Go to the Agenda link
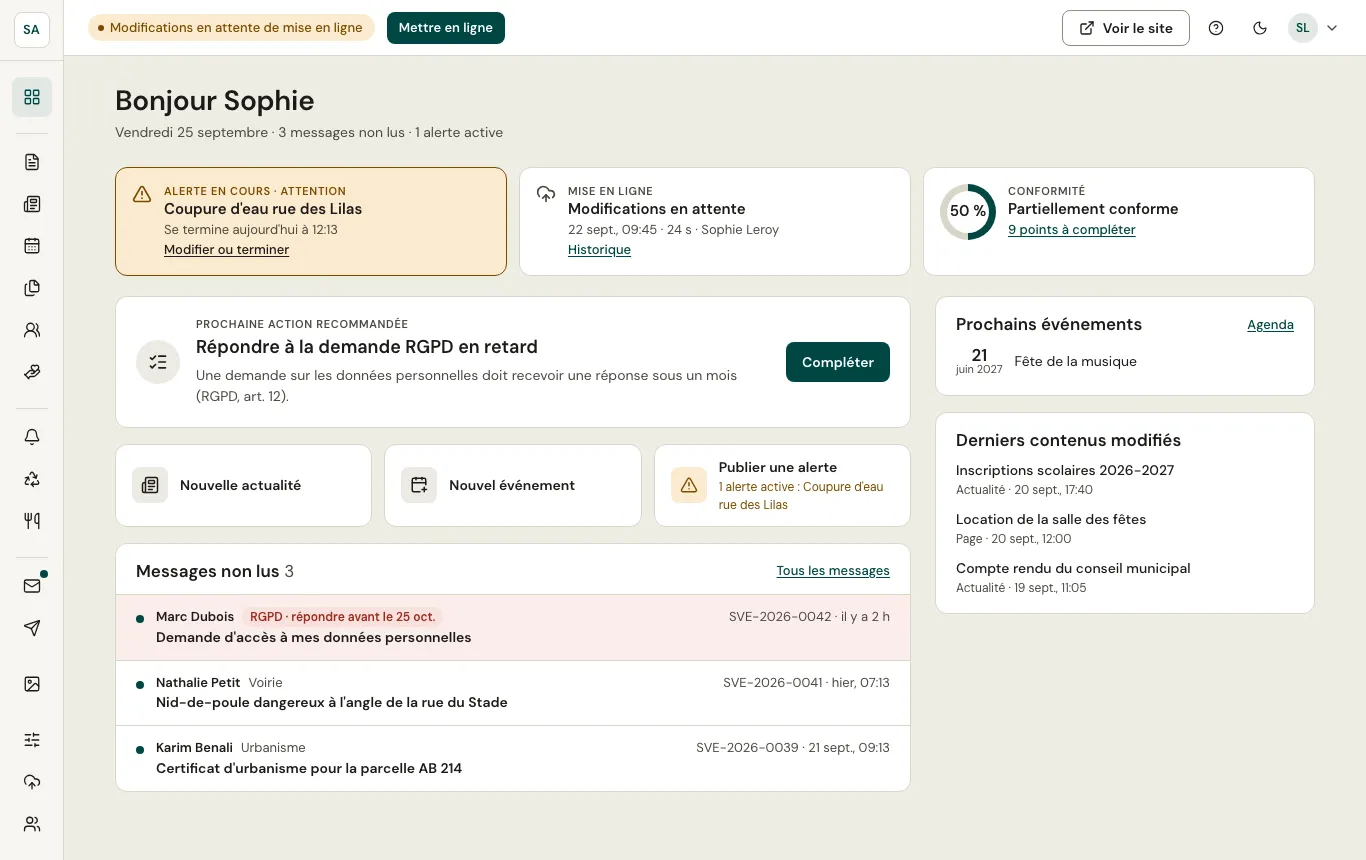Image resolution: width=1366 pixels, height=860 pixels. tap(1270, 325)
